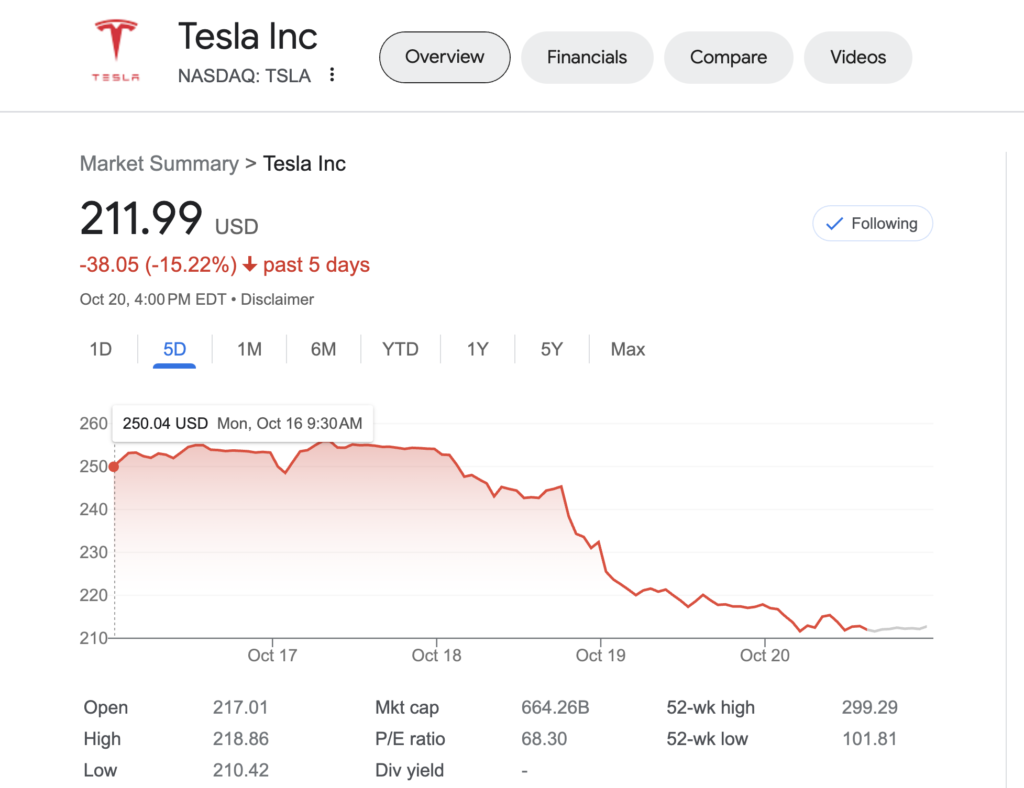Open the Compare tab
Image resolution: width=1024 pixels, height=788 pixels.
point(728,57)
